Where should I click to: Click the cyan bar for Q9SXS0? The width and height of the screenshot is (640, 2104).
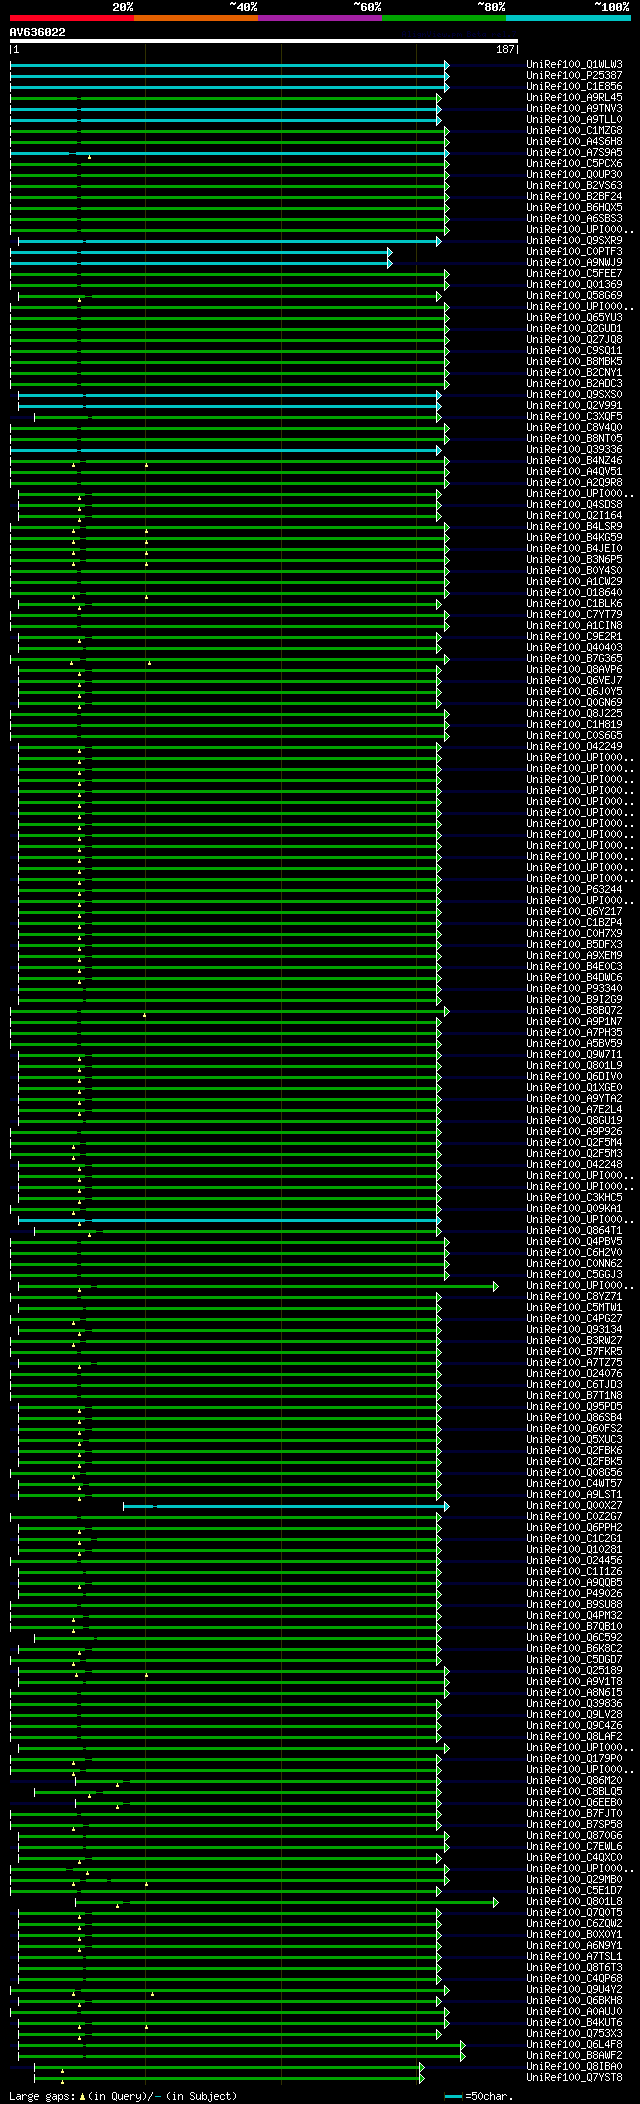coord(230,395)
